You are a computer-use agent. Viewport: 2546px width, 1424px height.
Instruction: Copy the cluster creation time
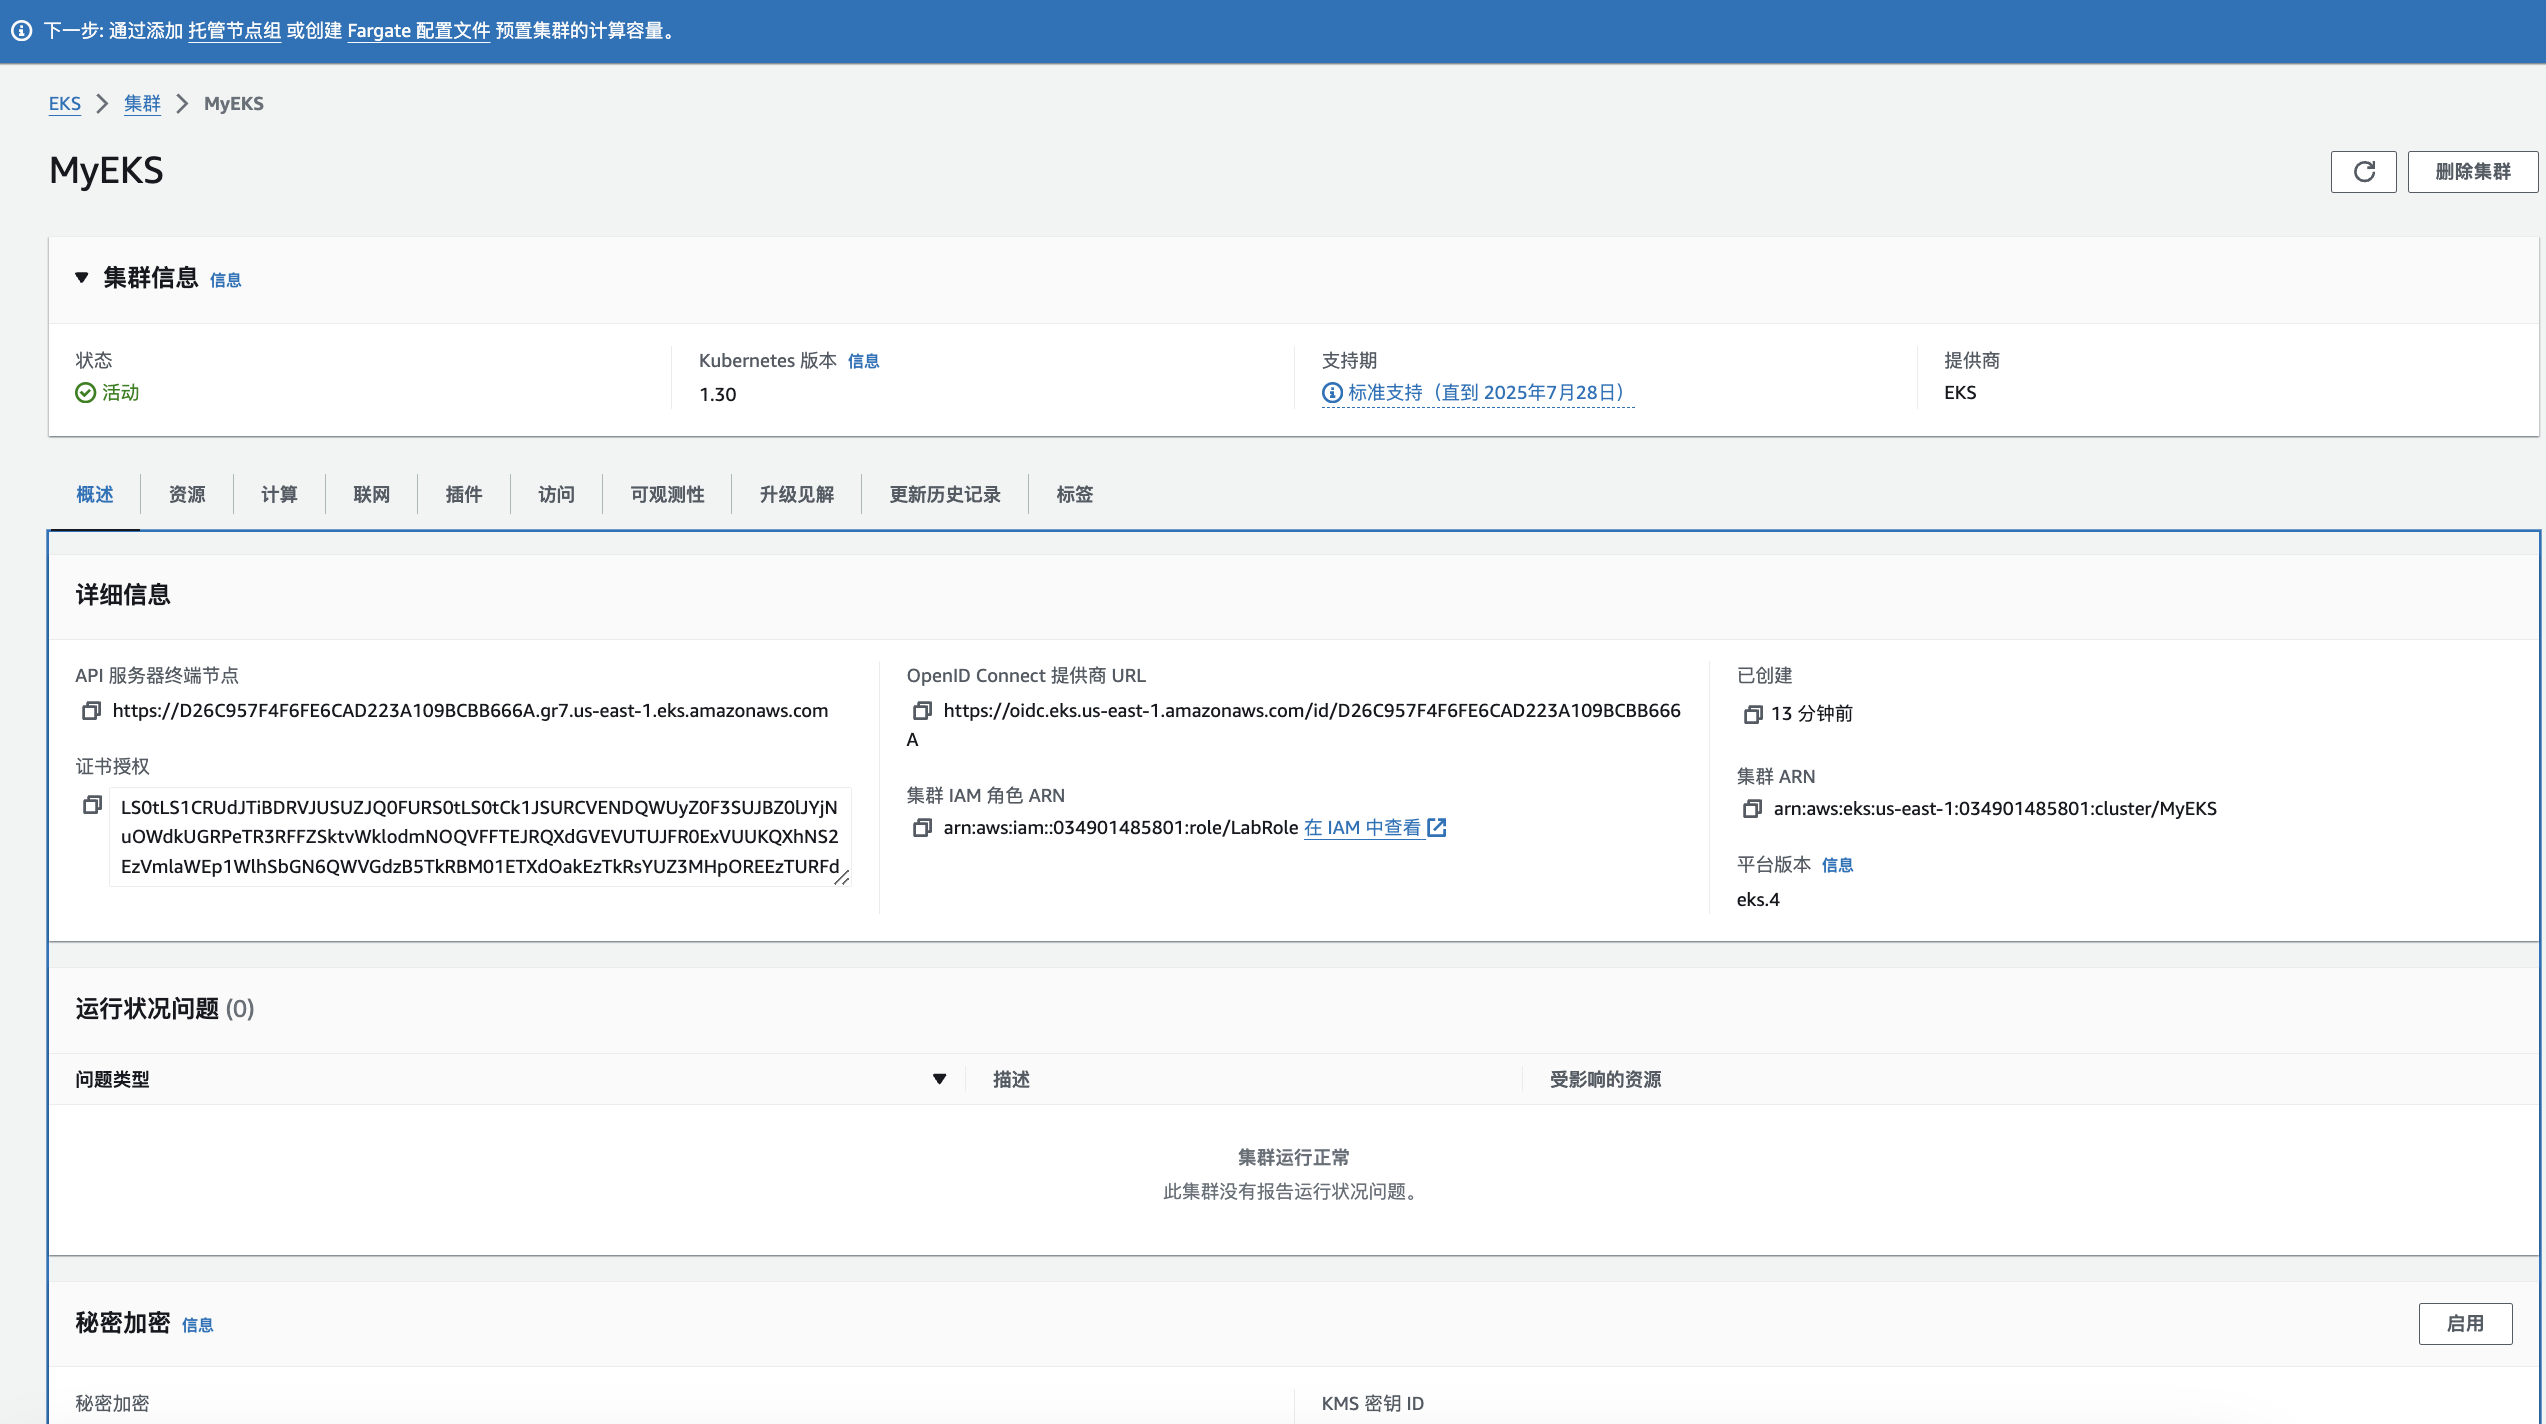point(1752,714)
